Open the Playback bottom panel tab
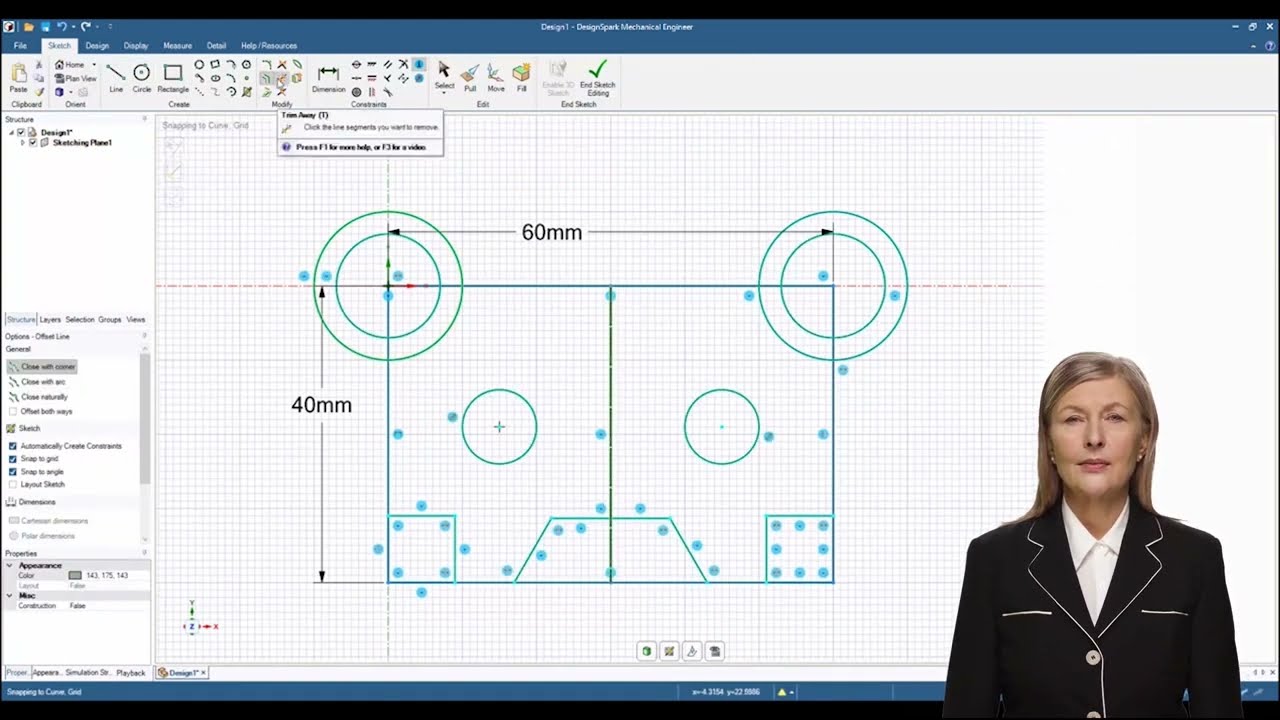 (131, 673)
